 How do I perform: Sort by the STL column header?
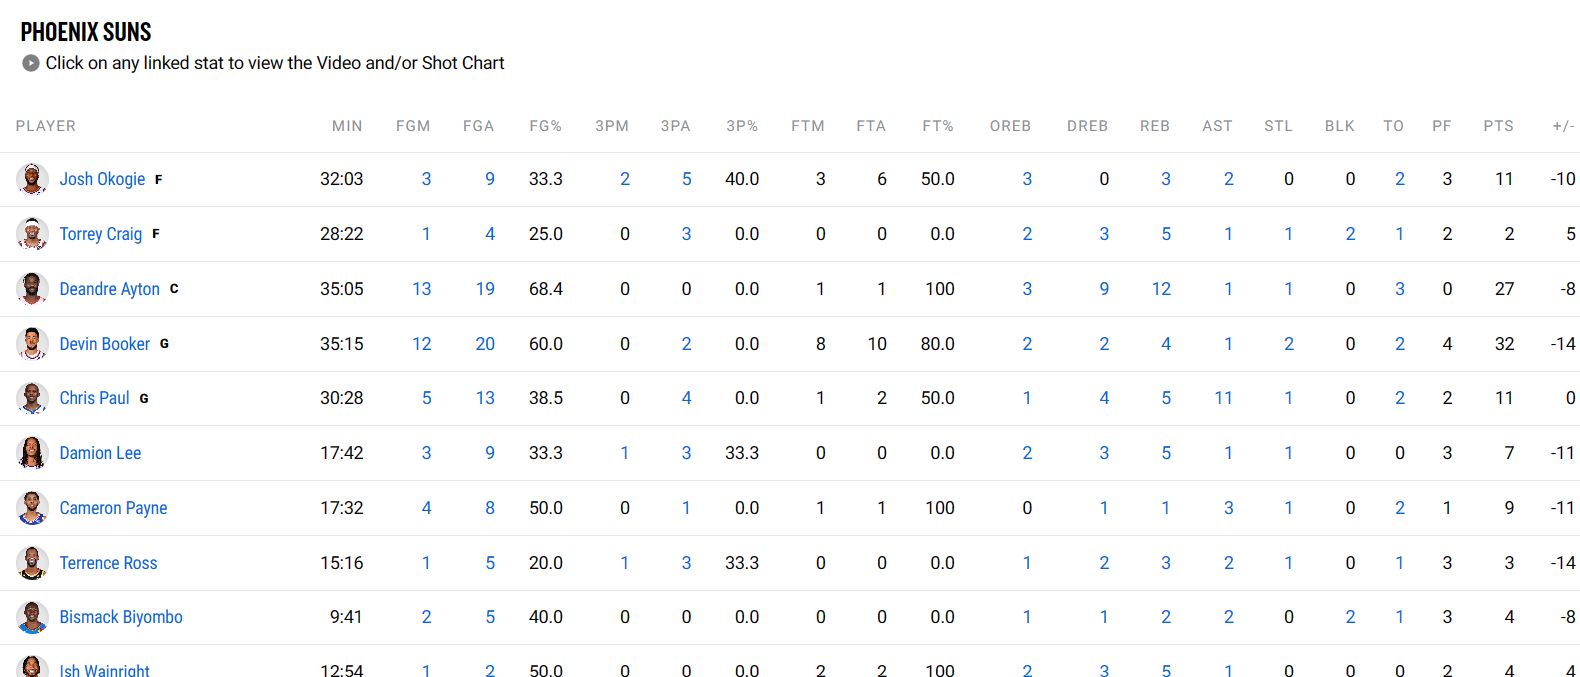pyautogui.click(x=1278, y=126)
